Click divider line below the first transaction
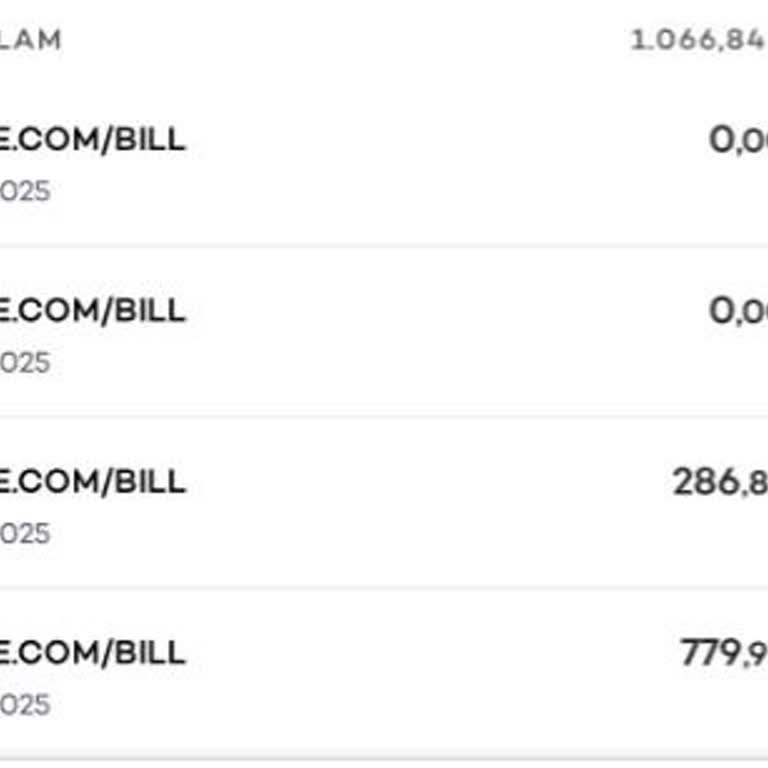The height and width of the screenshot is (768, 768). (384, 245)
